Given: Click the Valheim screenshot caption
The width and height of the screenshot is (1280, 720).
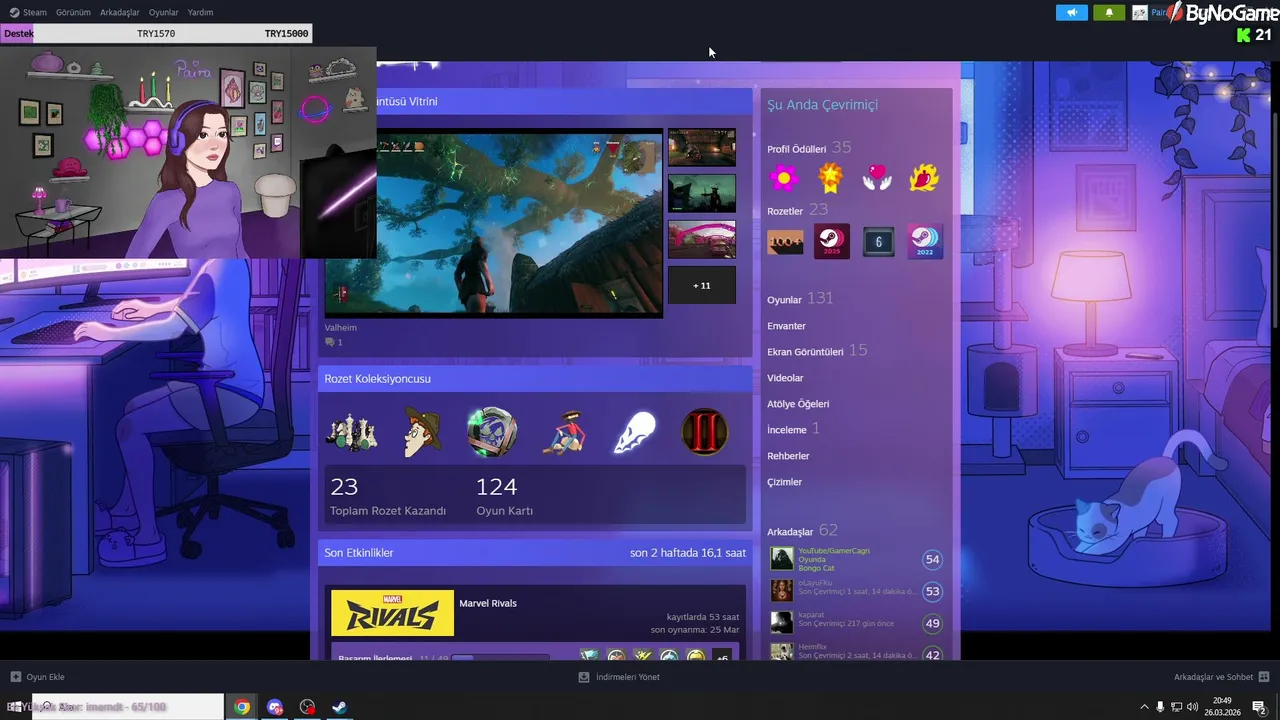Looking at the screenshot, I should 340,327.
